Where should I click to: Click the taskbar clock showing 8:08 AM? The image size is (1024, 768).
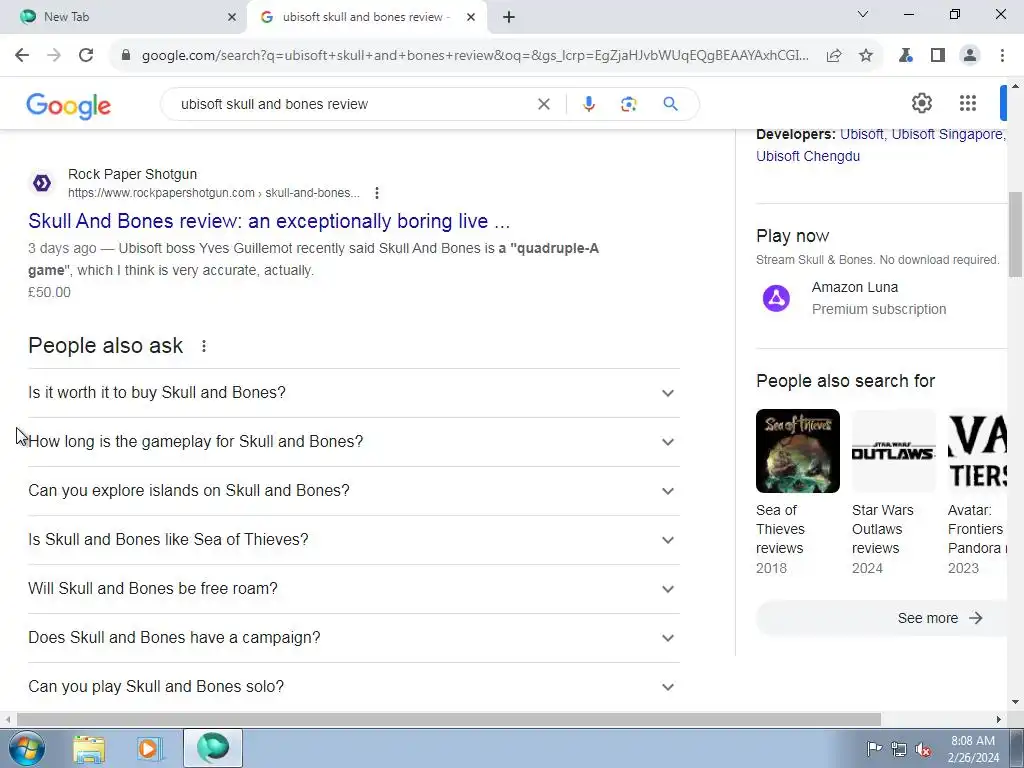[x=973, y=749]
